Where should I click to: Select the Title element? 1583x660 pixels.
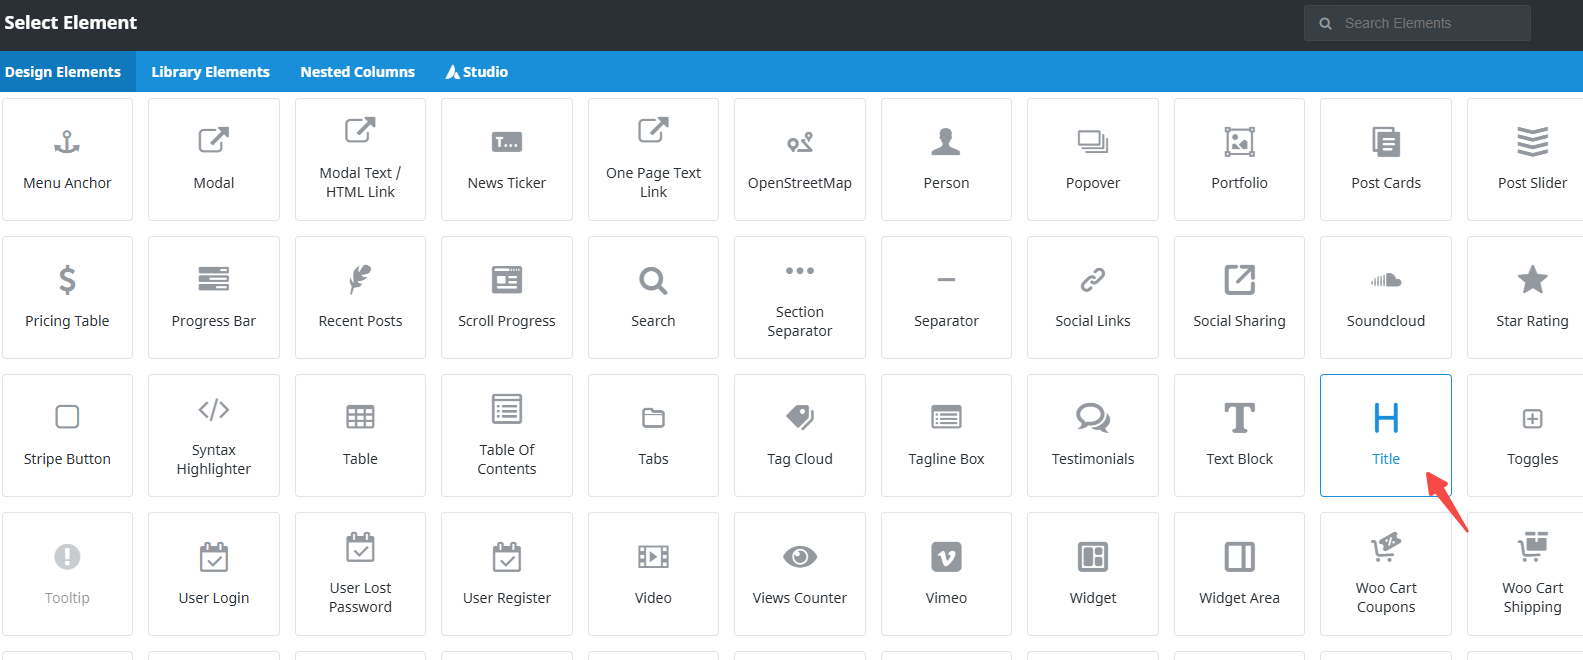tap(1385, 436)
